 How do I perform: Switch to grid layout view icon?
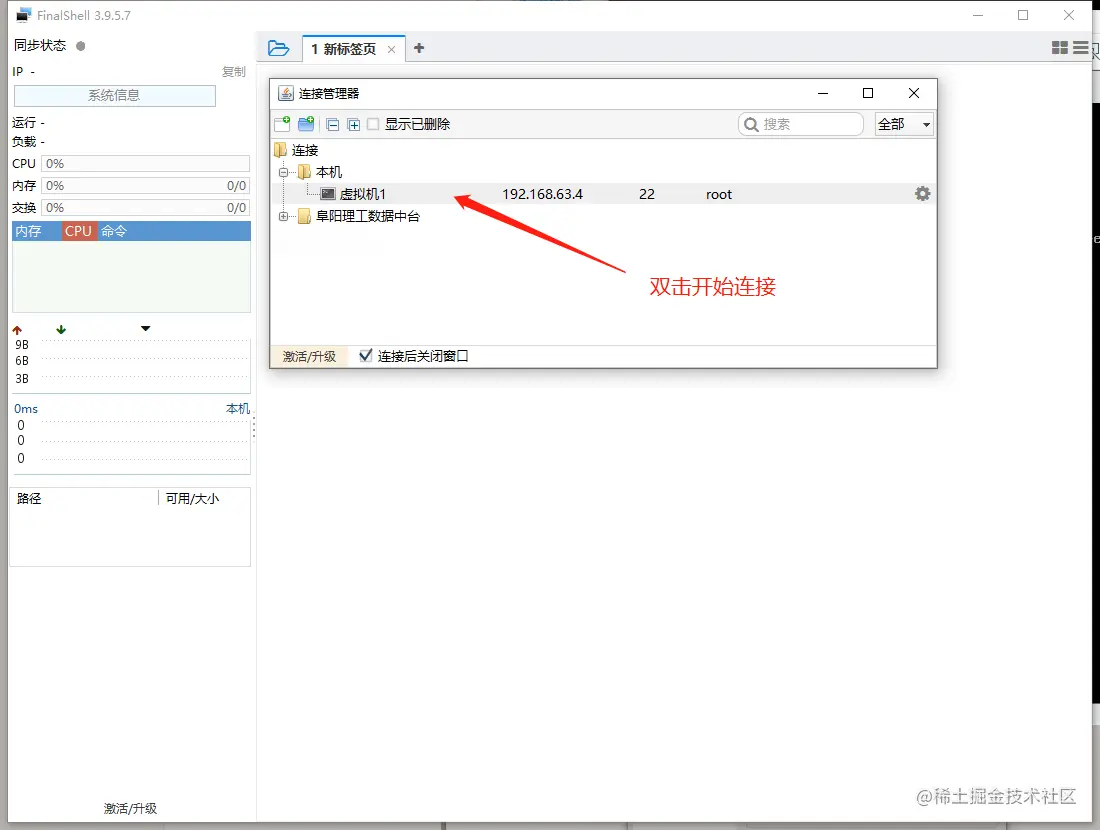[1060, 48]
